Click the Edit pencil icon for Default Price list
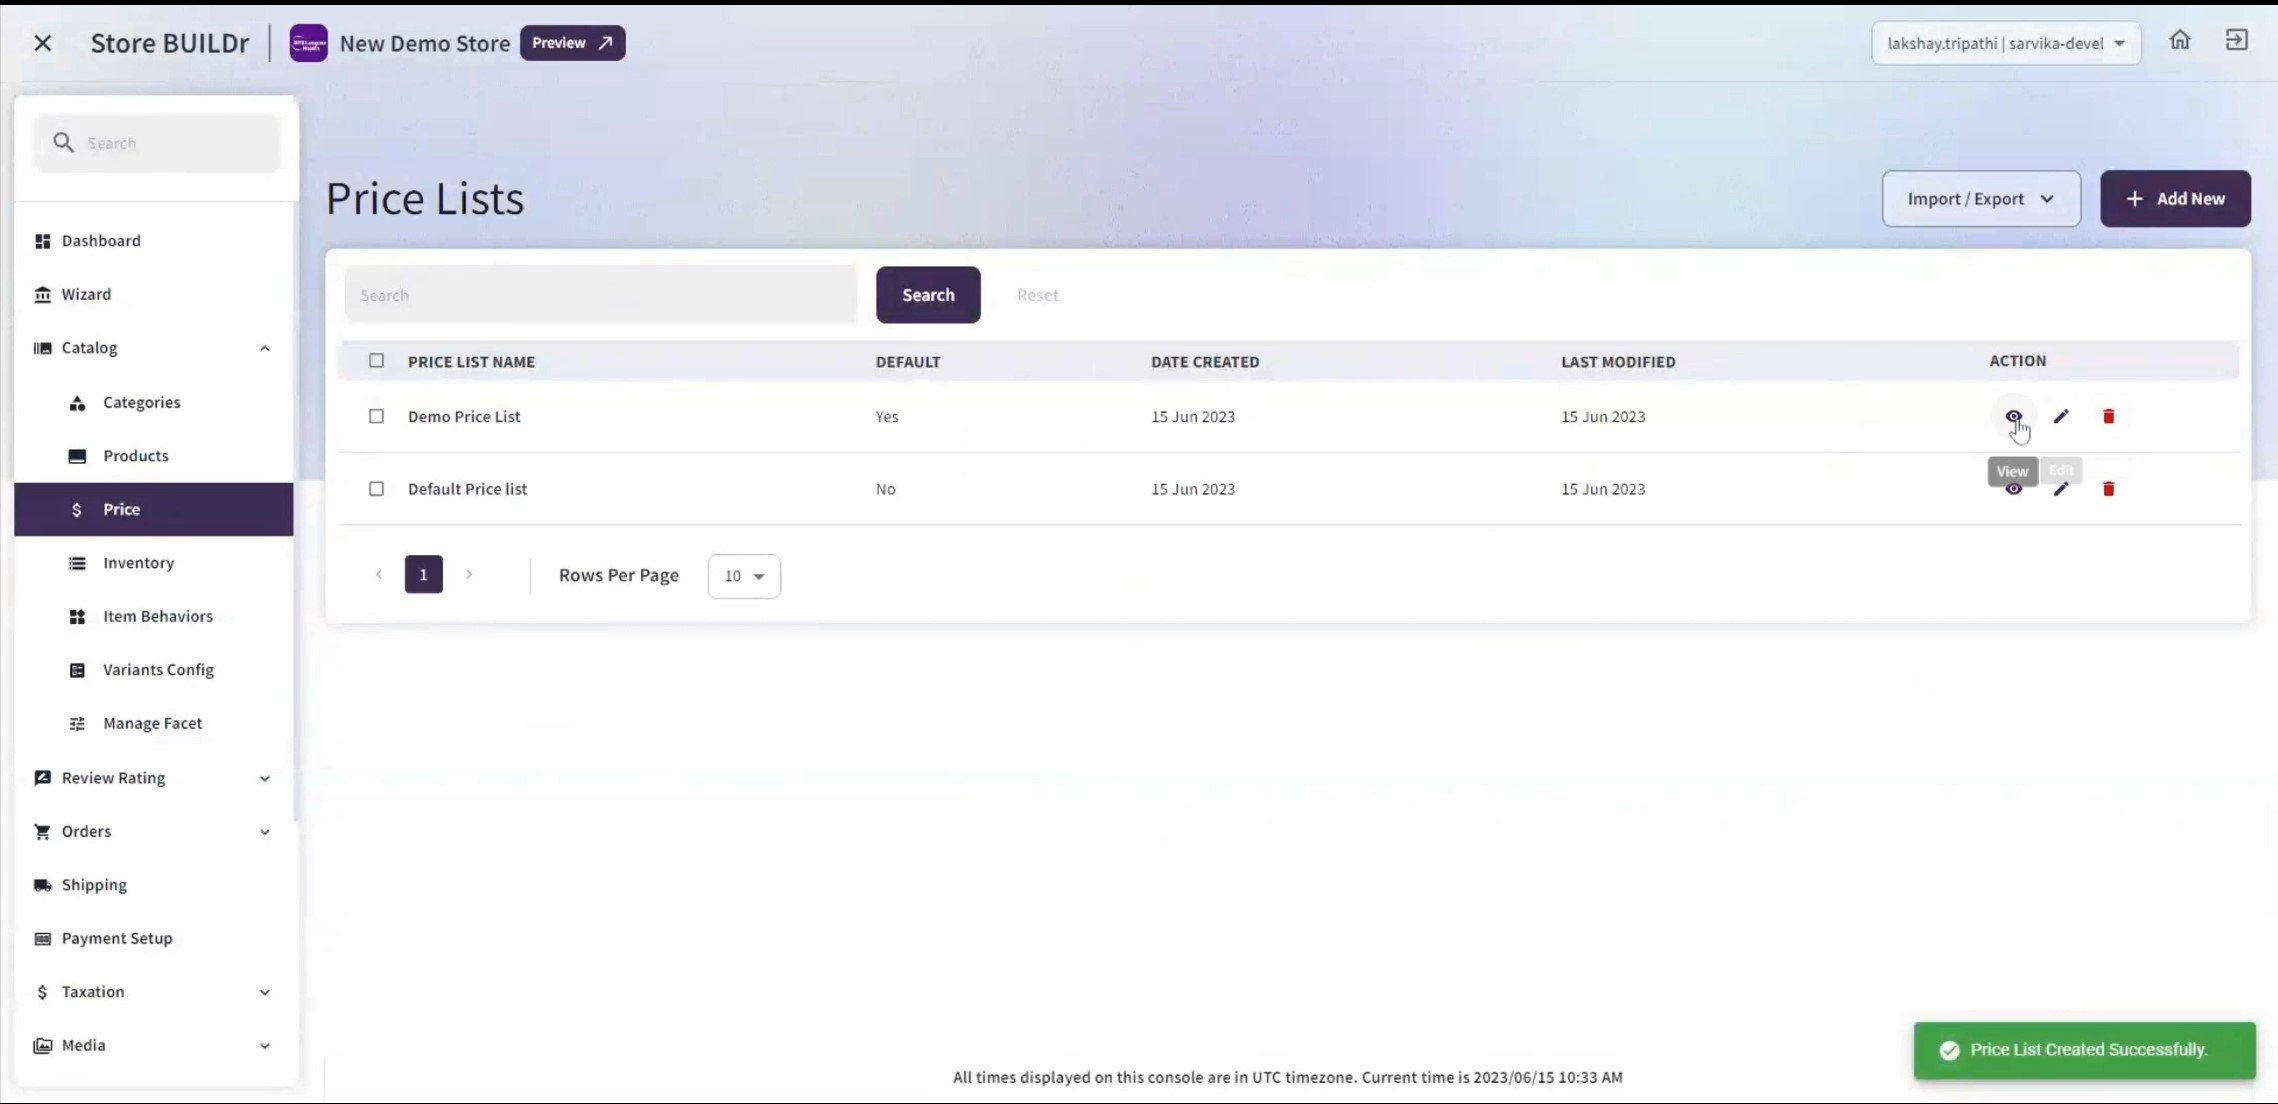 point(2062,489)
